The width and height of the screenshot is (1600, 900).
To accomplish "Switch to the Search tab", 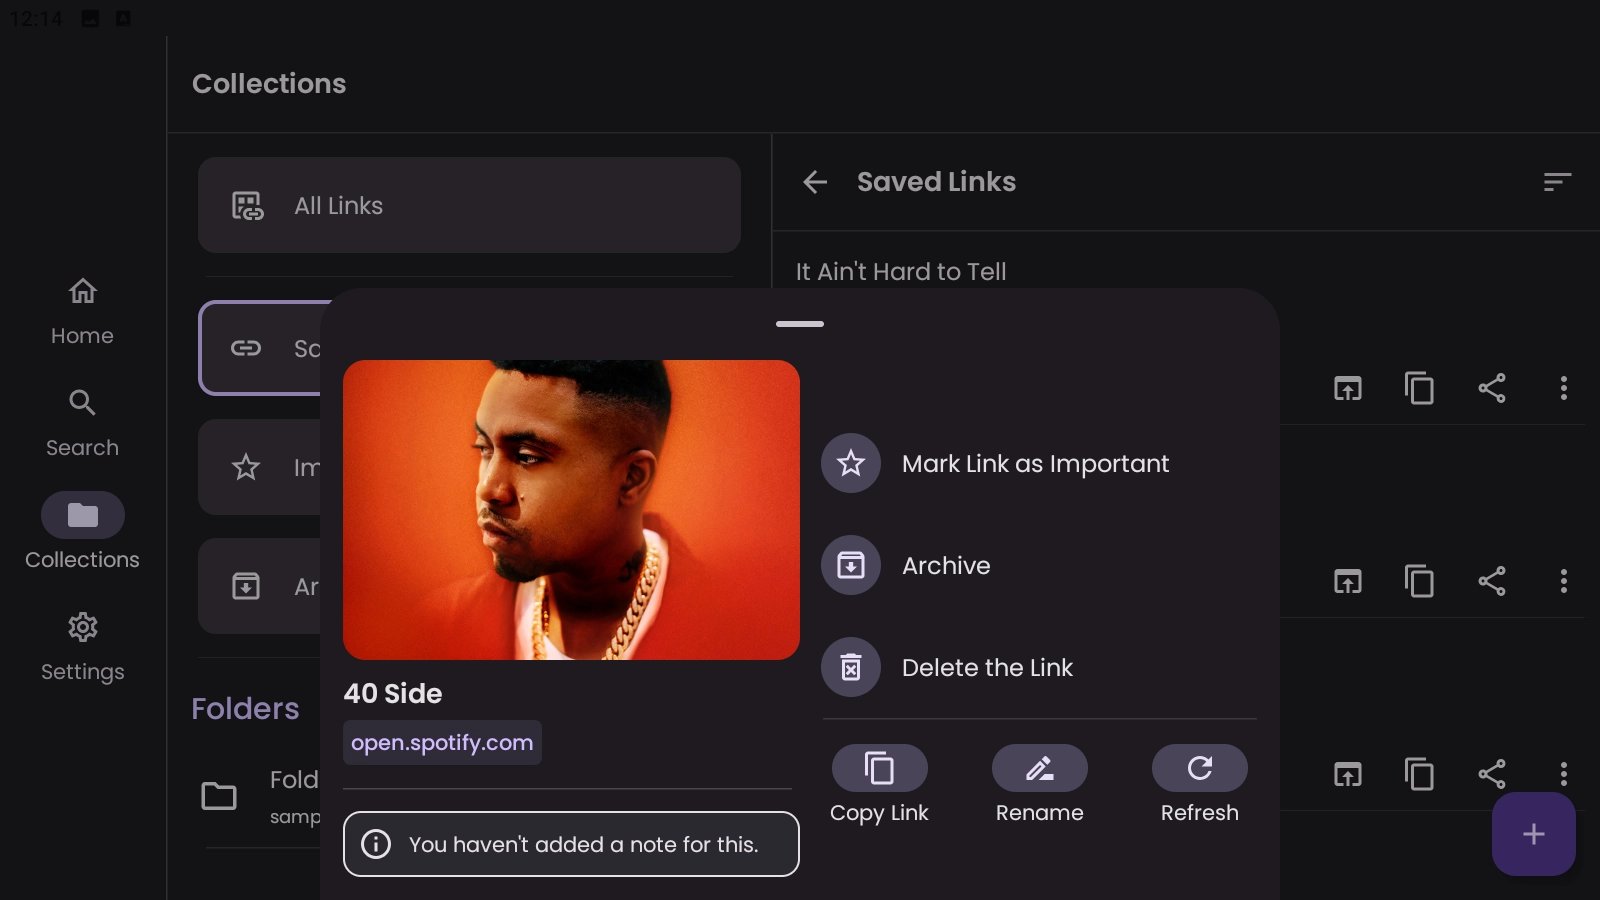I will point(82,422).
